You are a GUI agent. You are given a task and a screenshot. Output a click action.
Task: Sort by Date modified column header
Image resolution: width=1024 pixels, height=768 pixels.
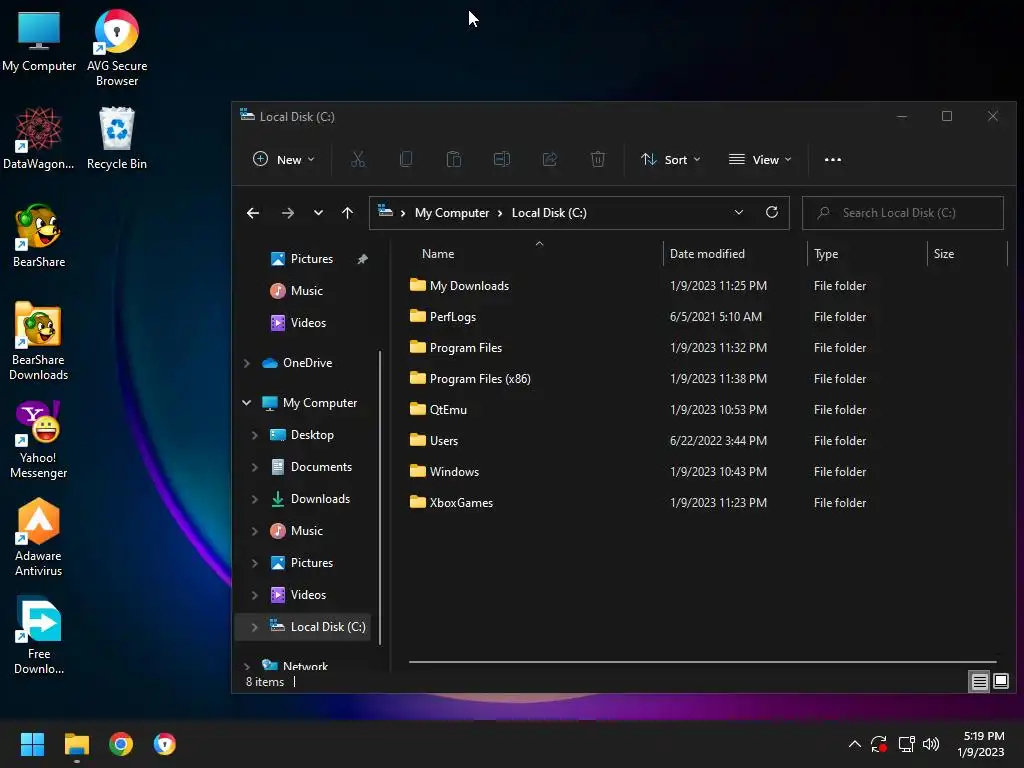click(x=735, y=253)
